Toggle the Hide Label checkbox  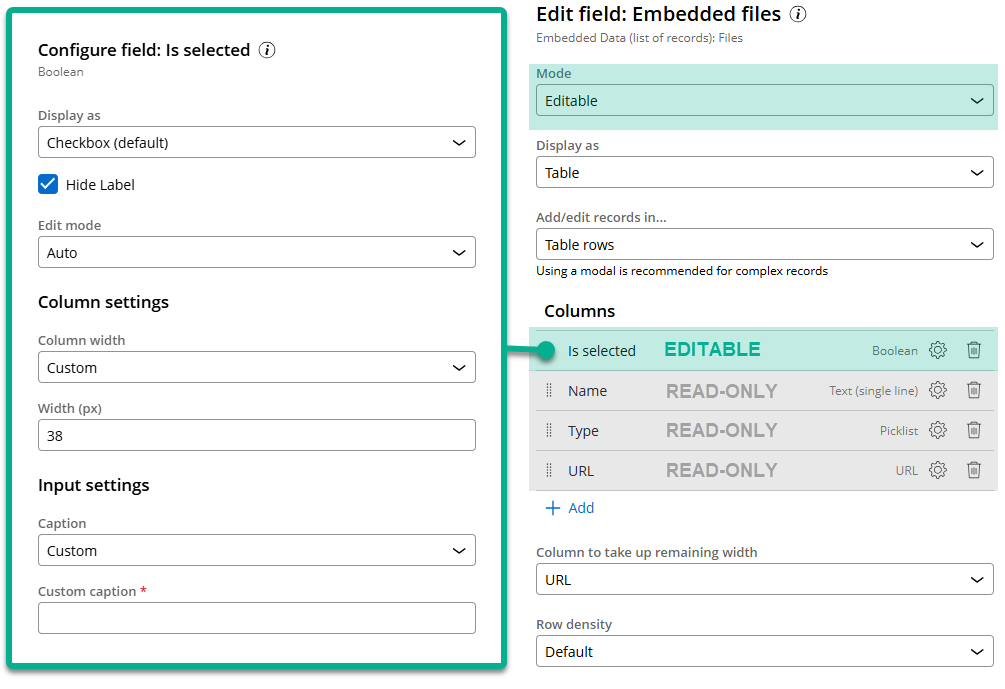48,184
